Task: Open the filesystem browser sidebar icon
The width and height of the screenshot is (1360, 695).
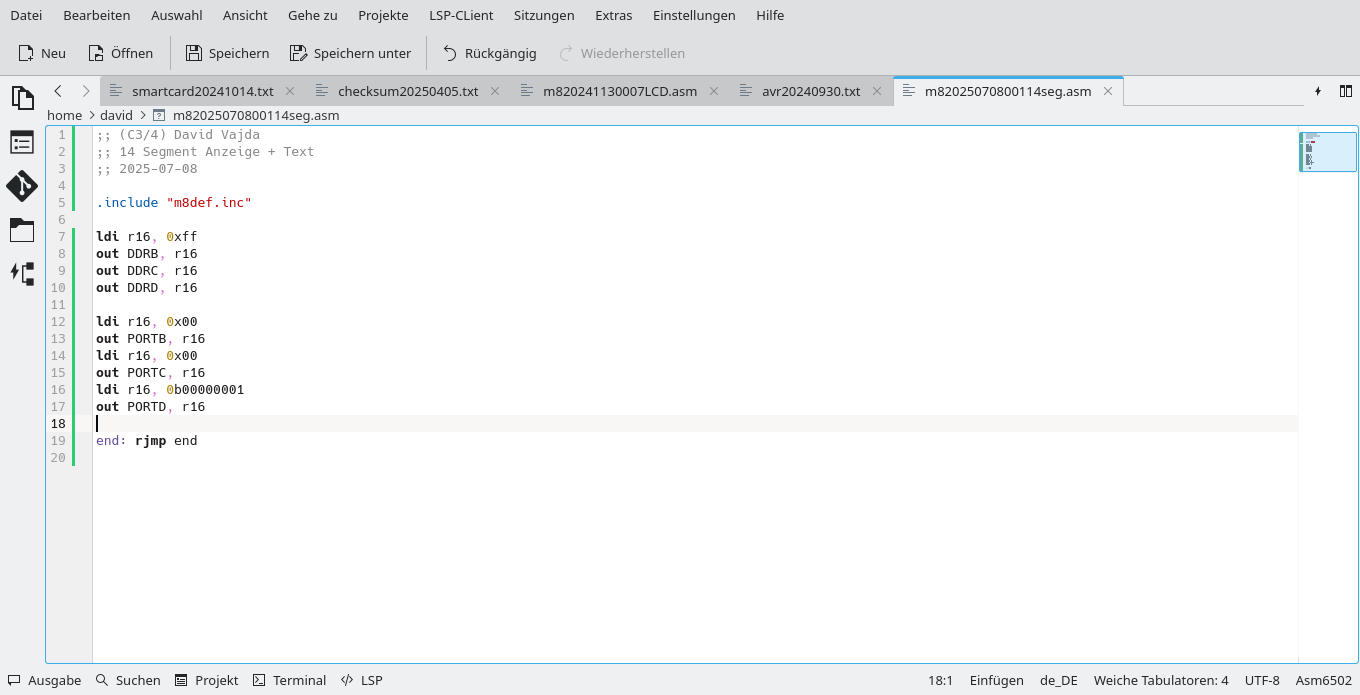Action: click(22, 230)
